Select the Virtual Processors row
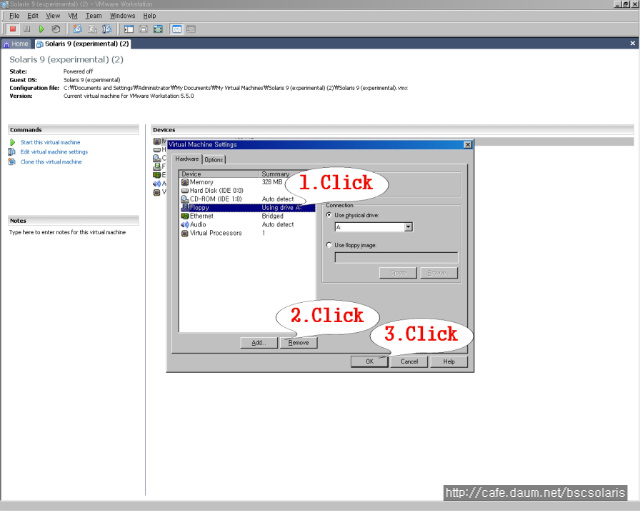This screenshot has height=511, width=640. pos(247,233)
